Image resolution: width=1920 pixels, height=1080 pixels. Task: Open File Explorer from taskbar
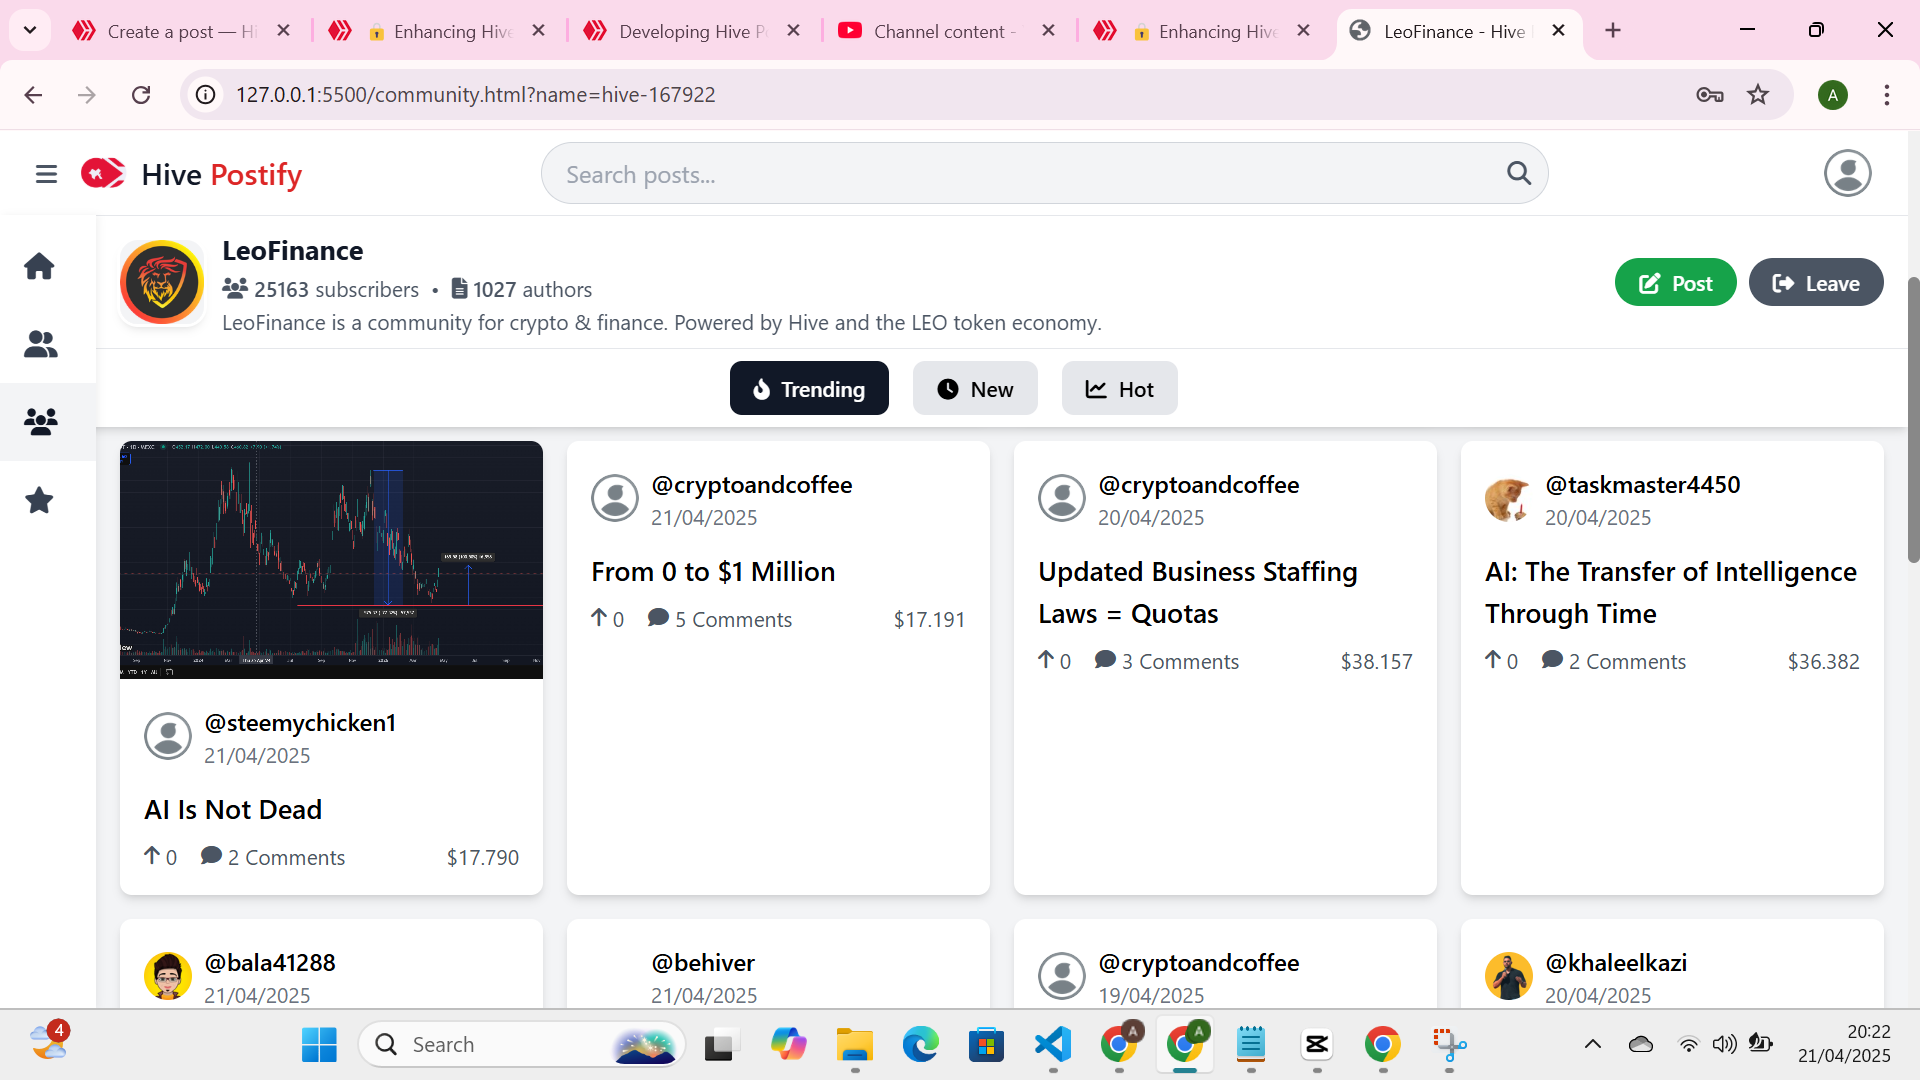coord(855,1044)
